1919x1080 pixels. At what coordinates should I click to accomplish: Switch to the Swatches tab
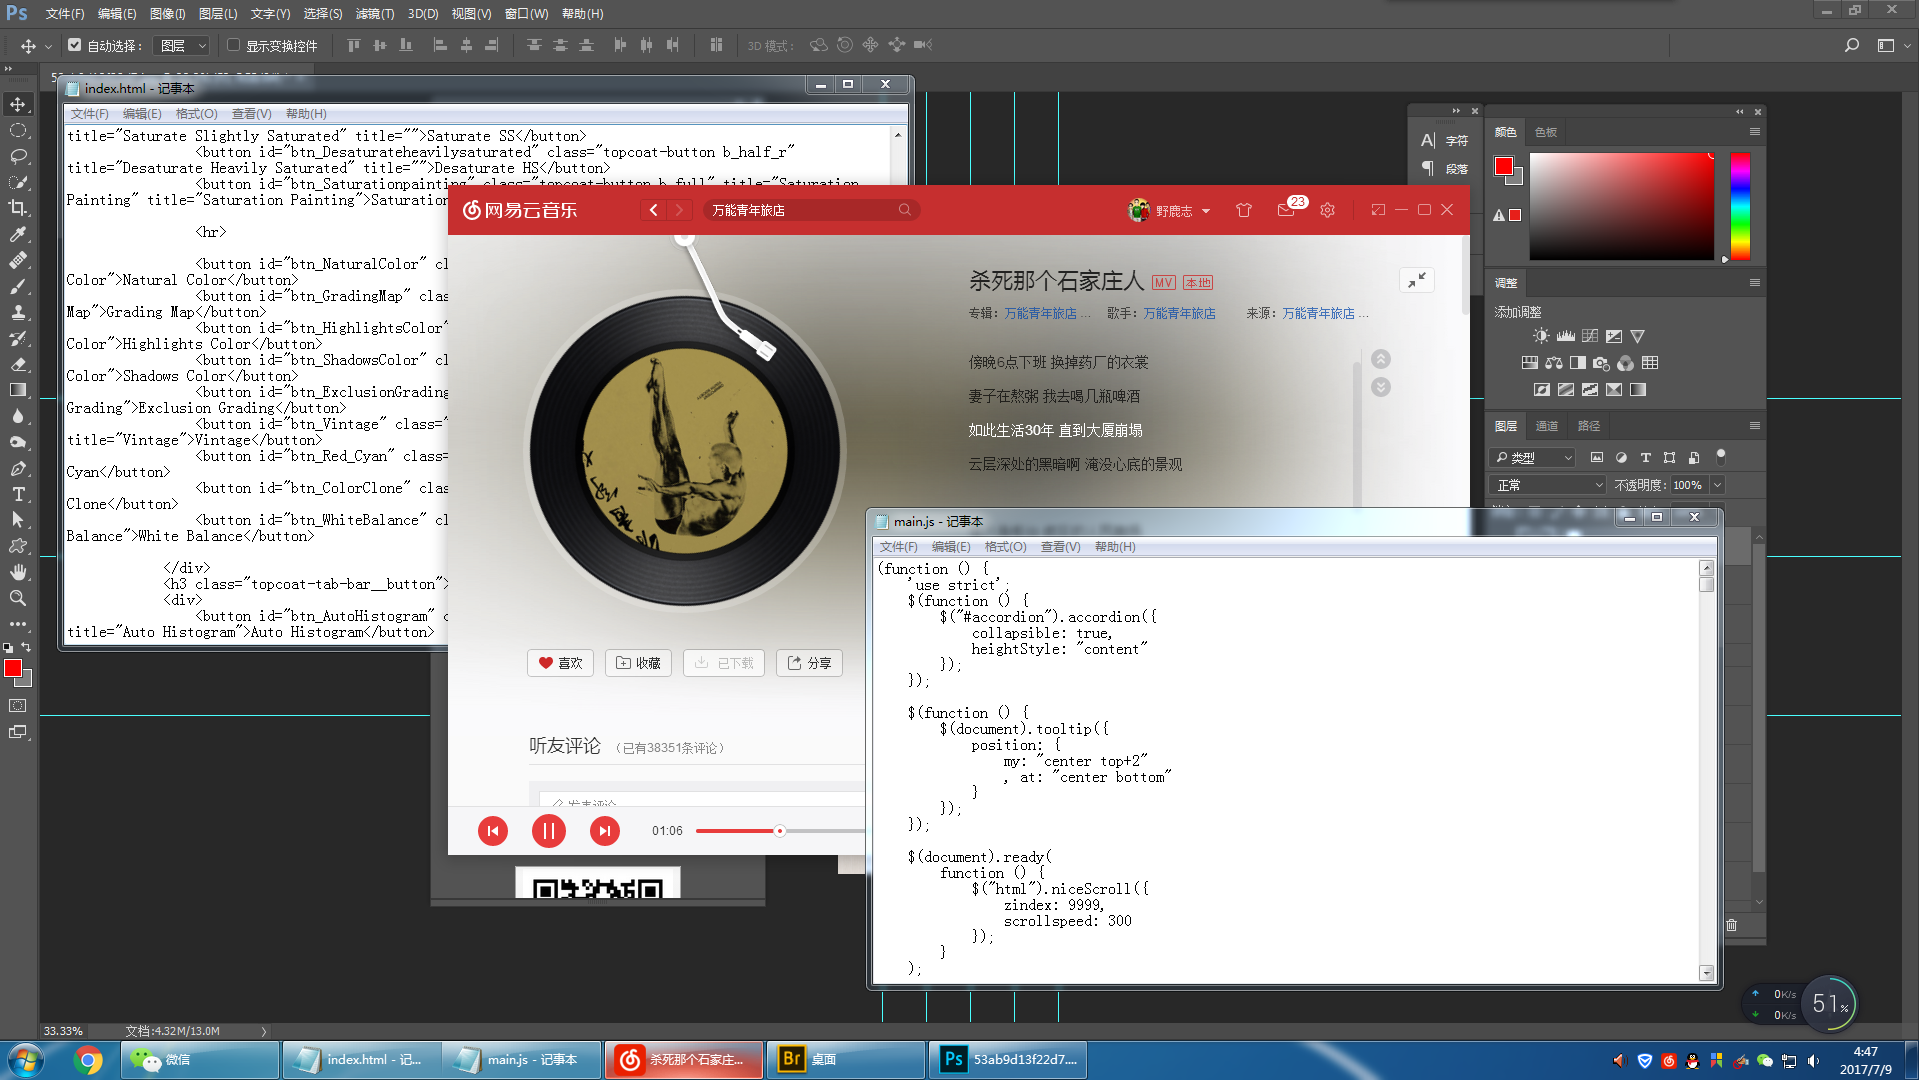pos(1546,131)
